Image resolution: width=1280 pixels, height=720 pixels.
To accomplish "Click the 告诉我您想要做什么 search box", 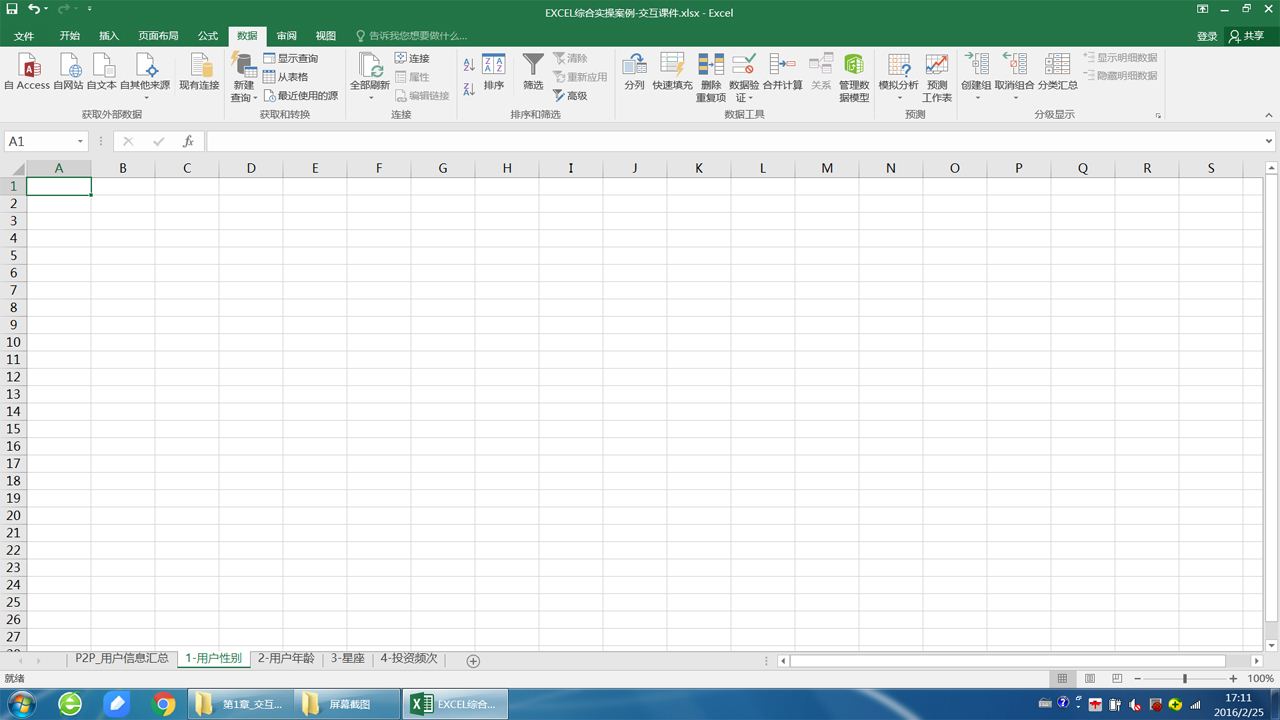I will pos(412,36).
